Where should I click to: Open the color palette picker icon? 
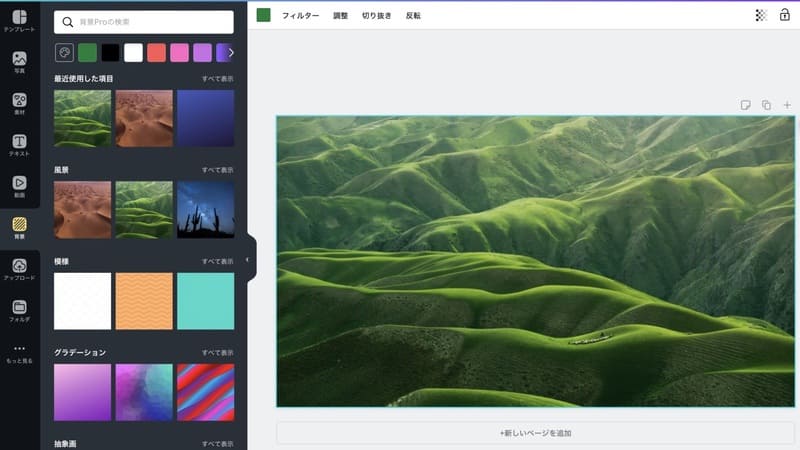64,53
